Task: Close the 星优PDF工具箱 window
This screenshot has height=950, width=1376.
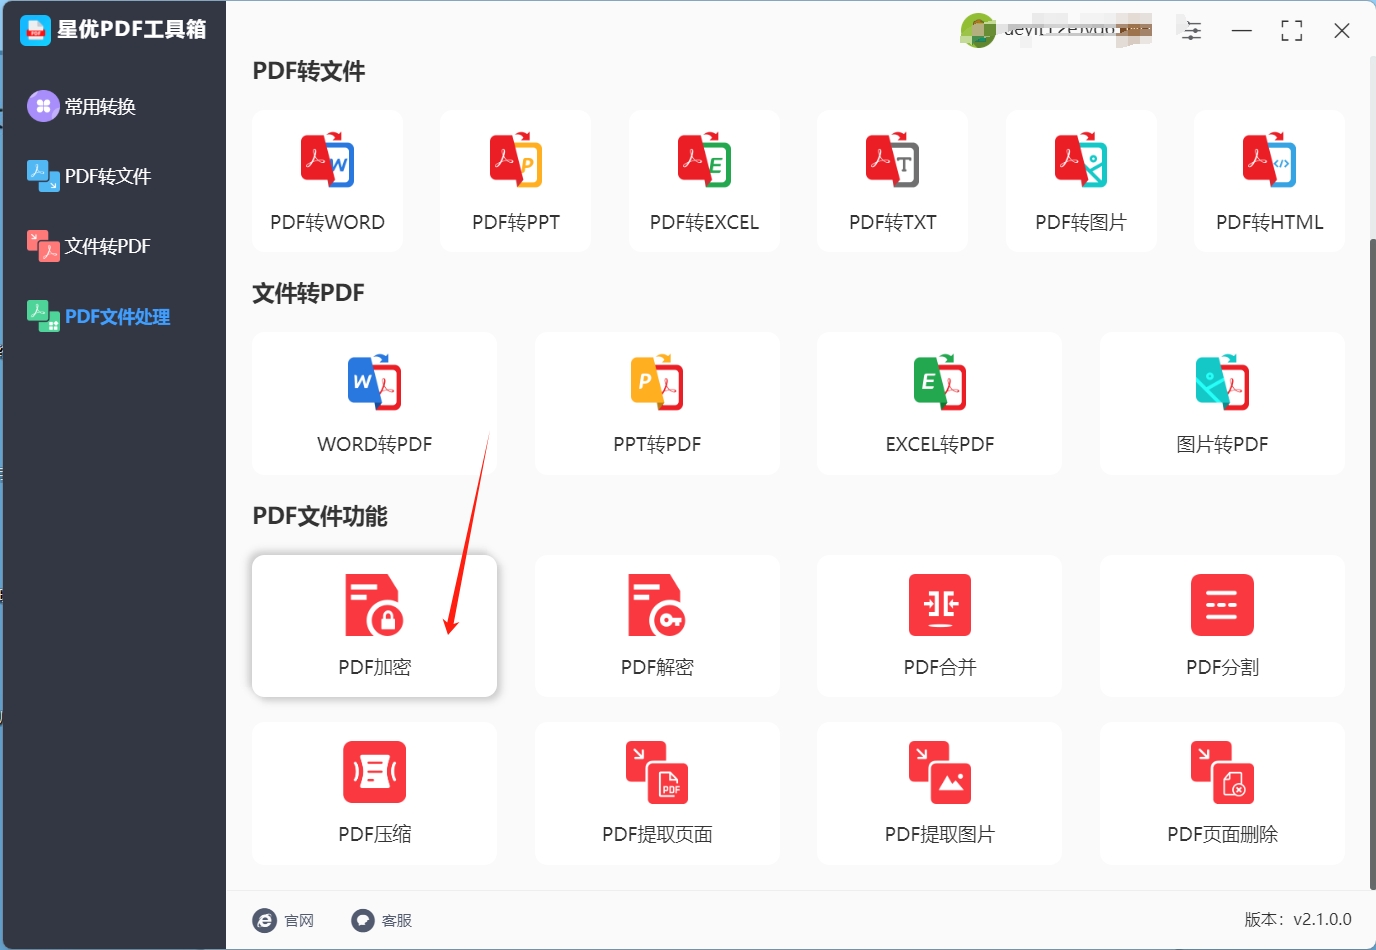Action: click(1342, 31)
